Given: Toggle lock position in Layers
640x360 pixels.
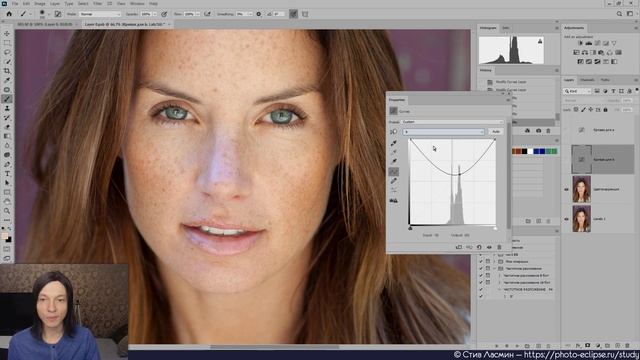Looking at the screenshot, I should pyautogui.click(x=591, y=109).
